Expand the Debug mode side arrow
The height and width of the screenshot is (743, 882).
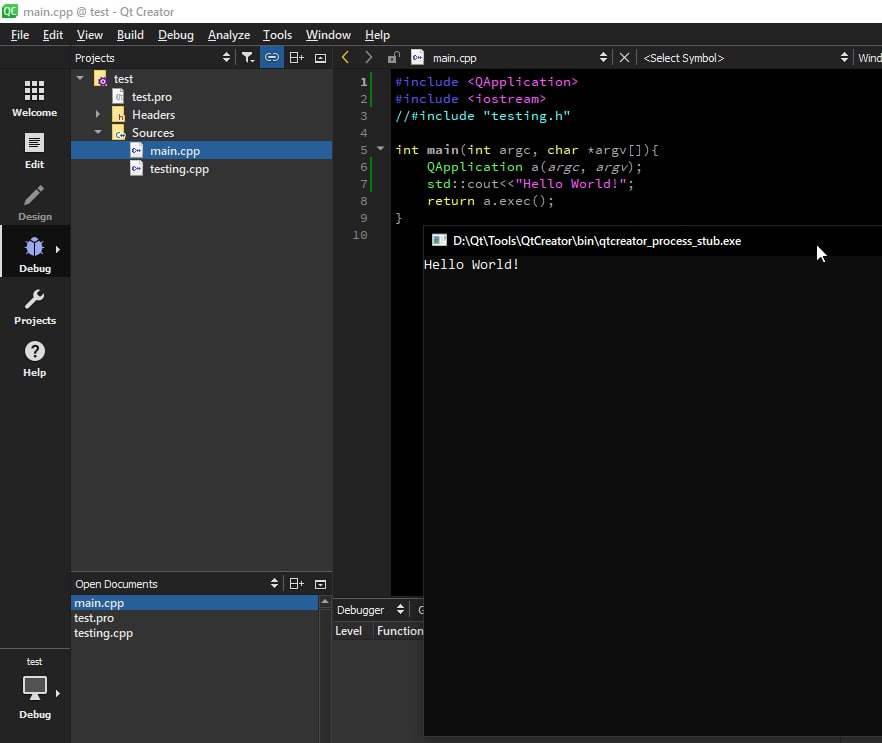click(x=57, y=249)
